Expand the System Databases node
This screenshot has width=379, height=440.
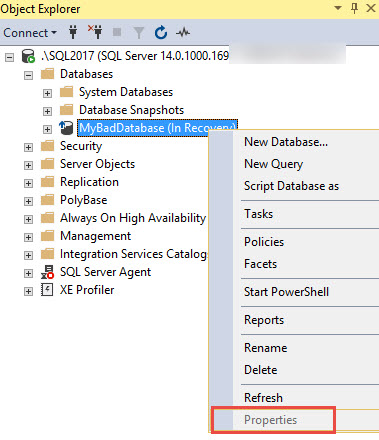(47, 93)
